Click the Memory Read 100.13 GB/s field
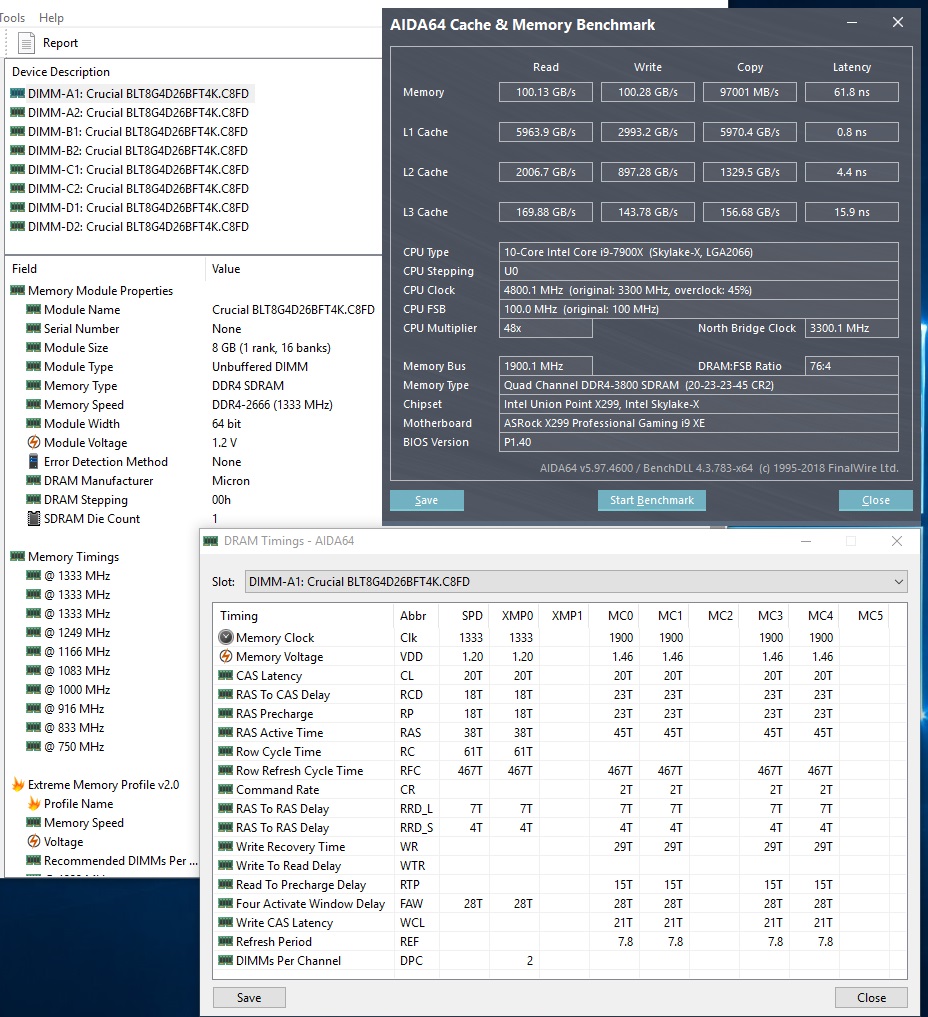The image size is (928, 1017). point(546,92)
